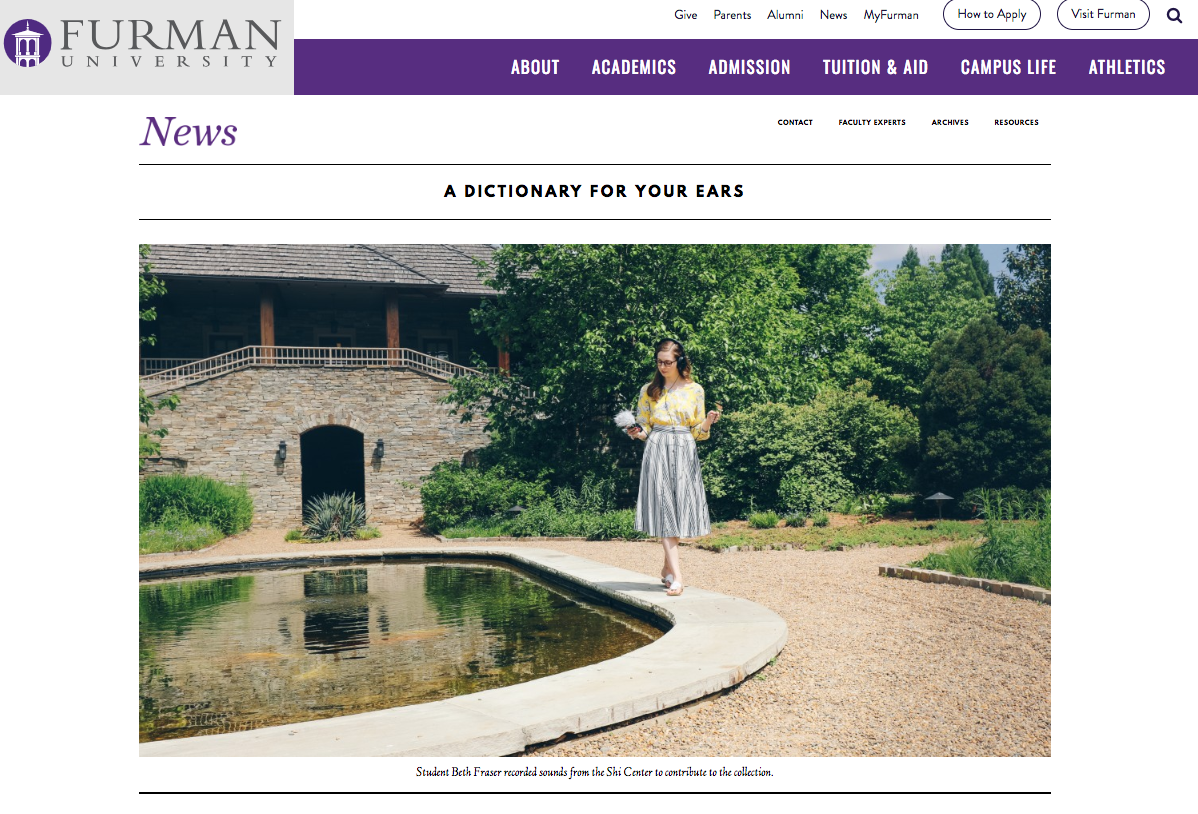This screenshot has height=814, width=1198.
Task: Open the search magnifier icon
Action: tap(1174, 15)
